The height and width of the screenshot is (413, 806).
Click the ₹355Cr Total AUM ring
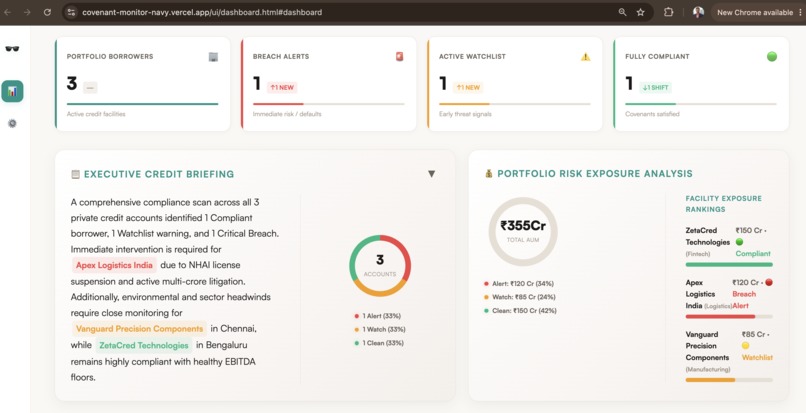coord(523,231)
